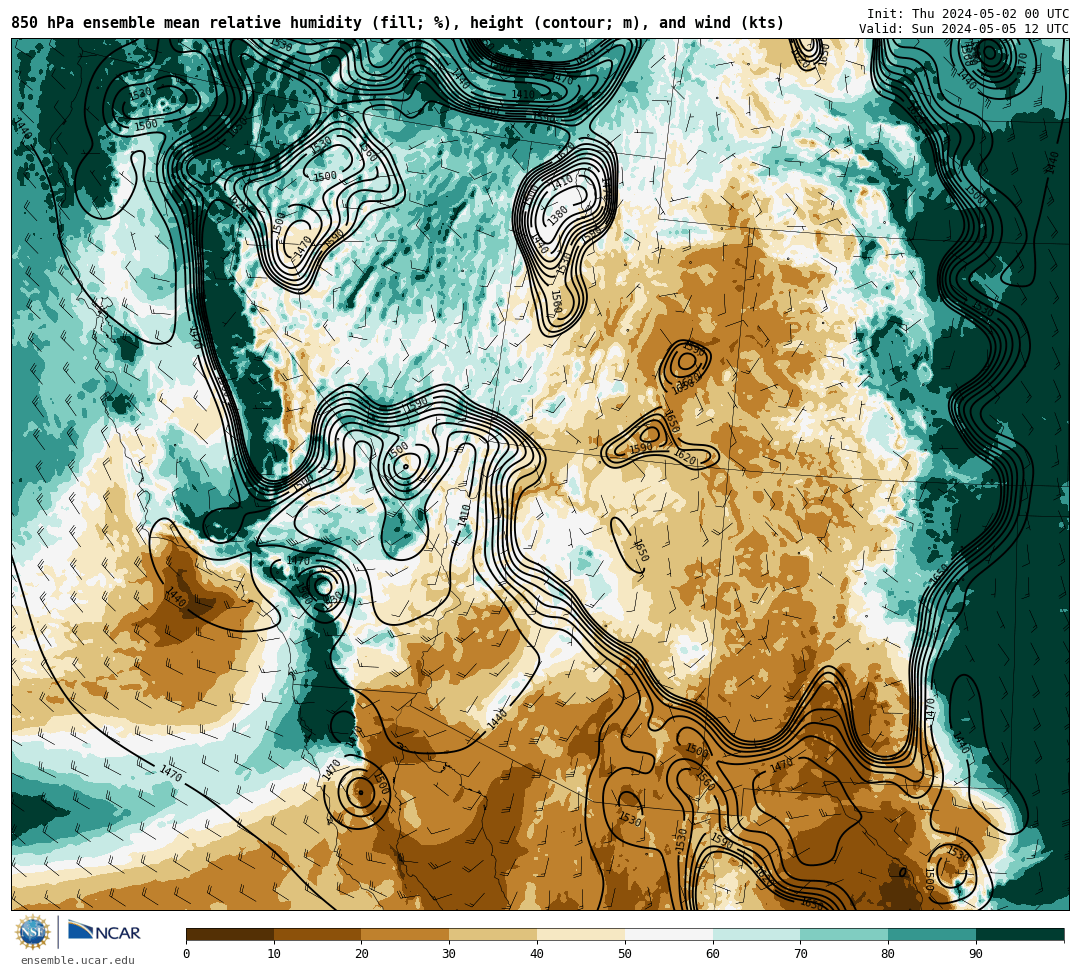The image size is (1080, 973).
Task: Click the colorbar tick label 40
Action: (537, 954)
